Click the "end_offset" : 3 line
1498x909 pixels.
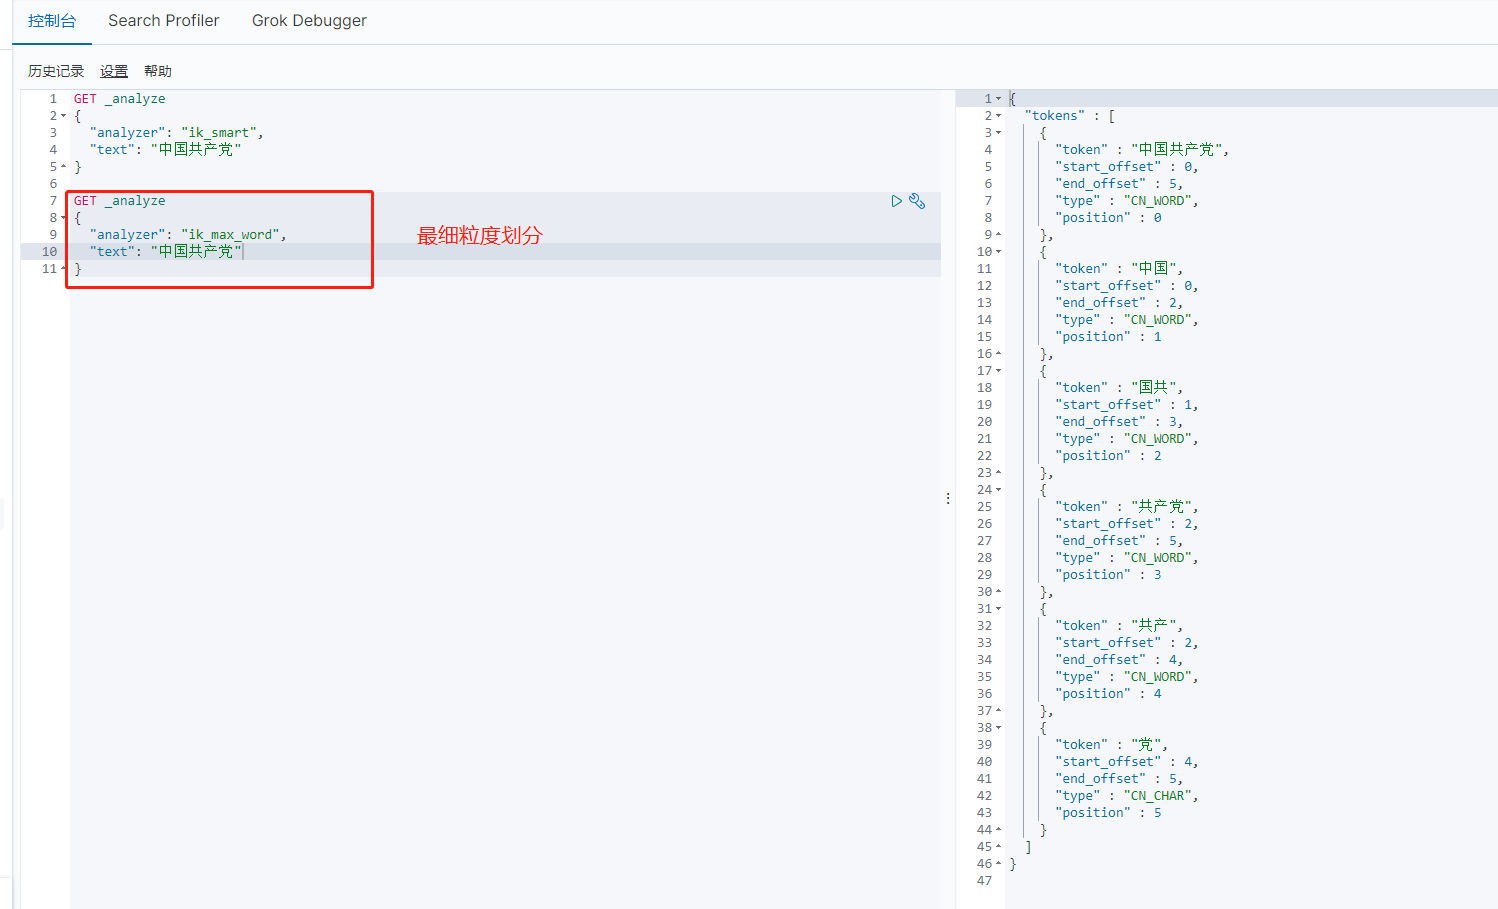click(1119, 422)
